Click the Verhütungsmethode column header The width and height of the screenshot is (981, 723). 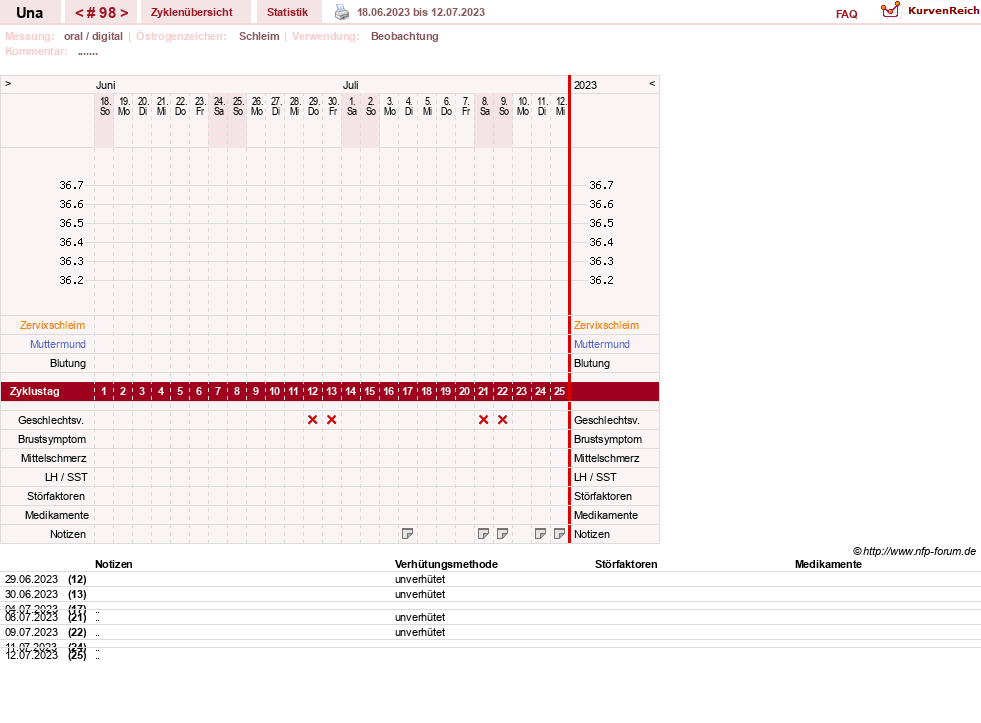tap(446, 564)
